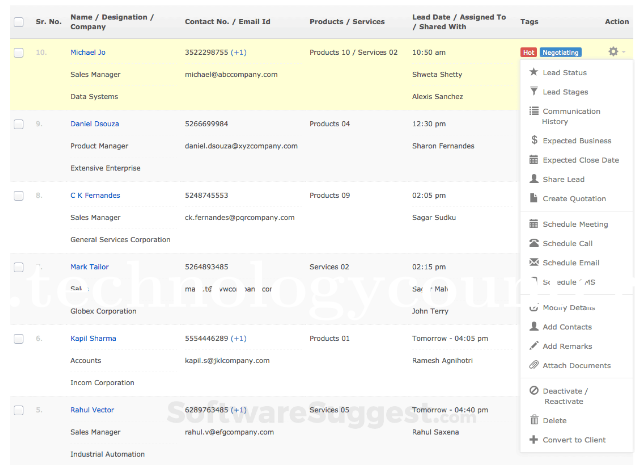635x465 pixels.
Task: Select the checkbox for Rahul Vector
Action: 19,410
